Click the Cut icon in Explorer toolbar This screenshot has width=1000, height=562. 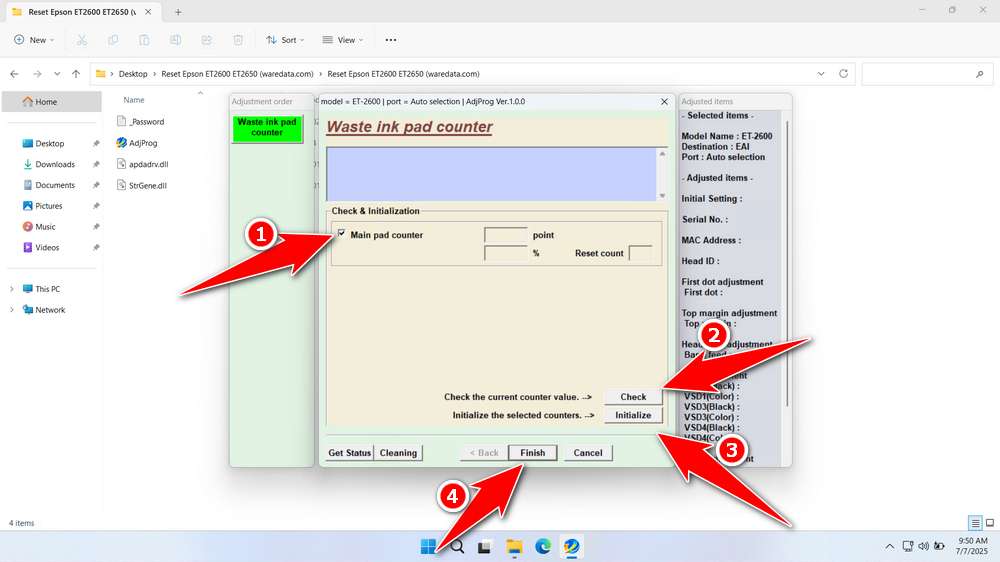click(82, 40)
